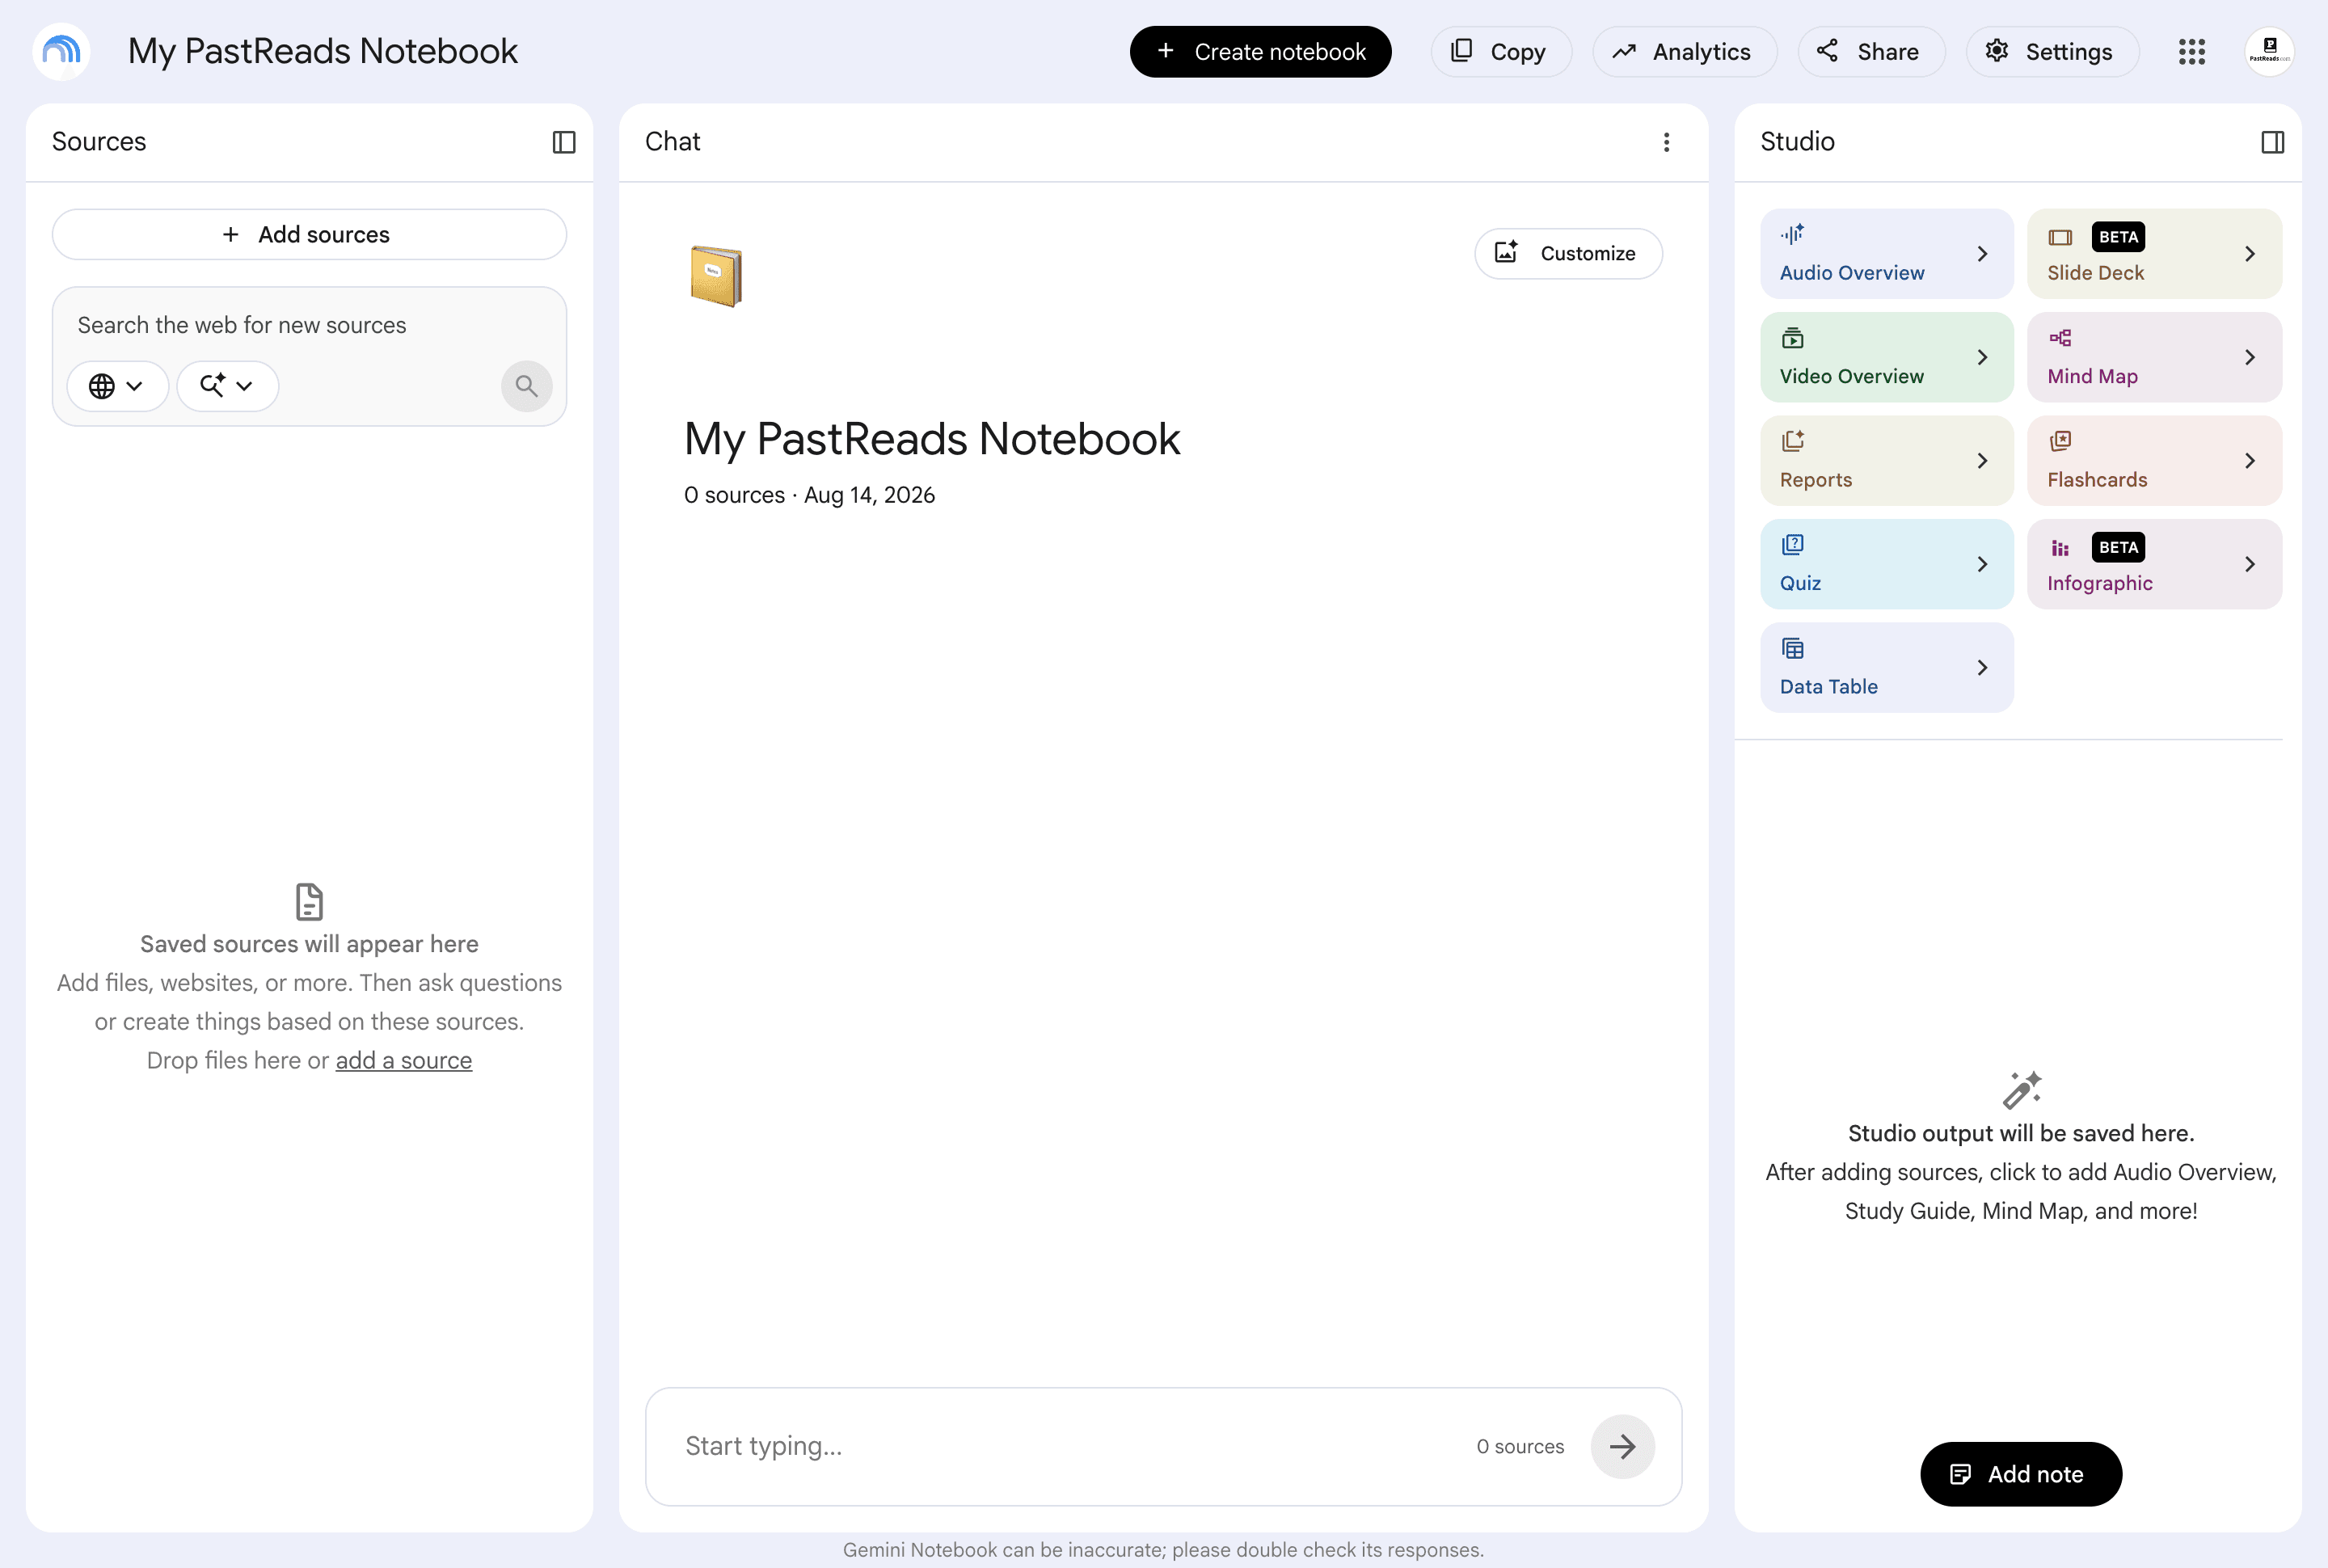Expand Data Table options chevron
Viewport: 2328px width, 1568px height.
pos(1982,668)
